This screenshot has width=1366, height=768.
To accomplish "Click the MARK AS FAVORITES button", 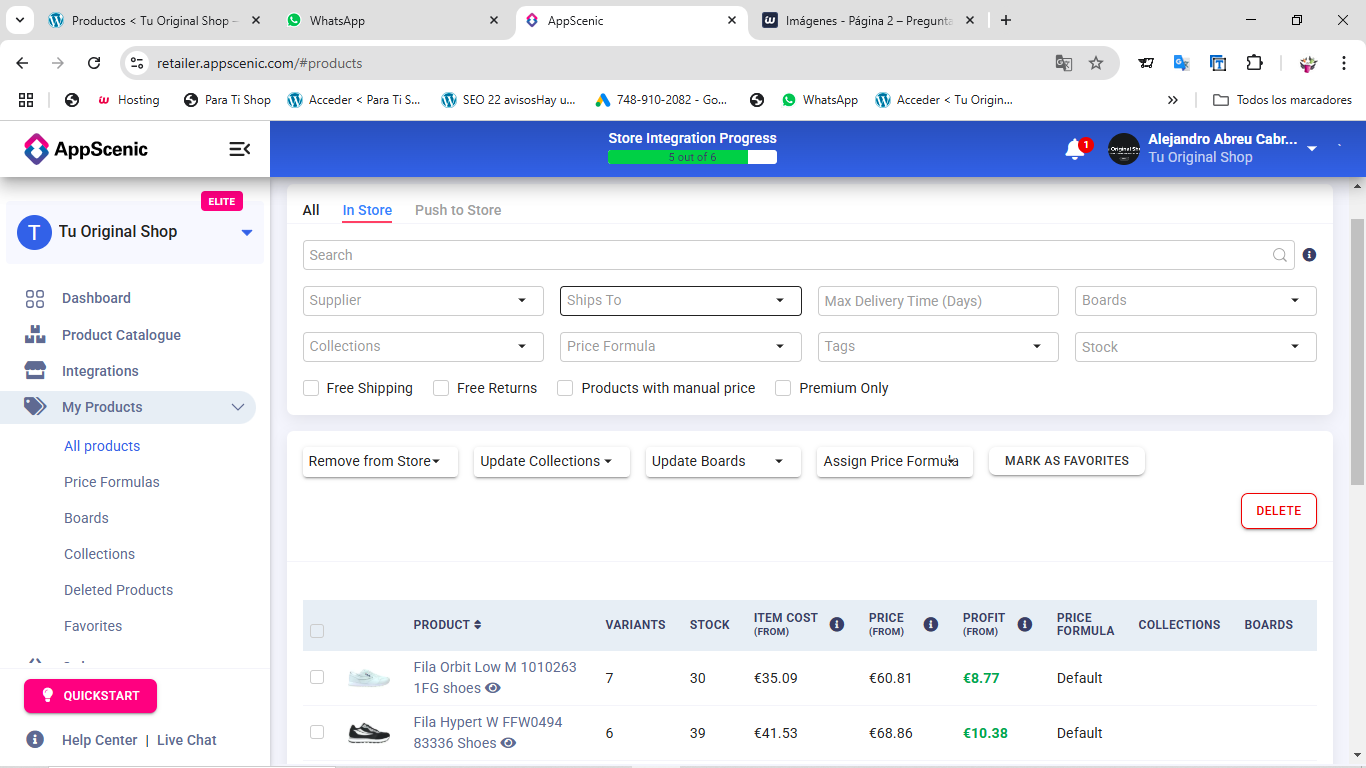I will click(x=1067, y=461).
